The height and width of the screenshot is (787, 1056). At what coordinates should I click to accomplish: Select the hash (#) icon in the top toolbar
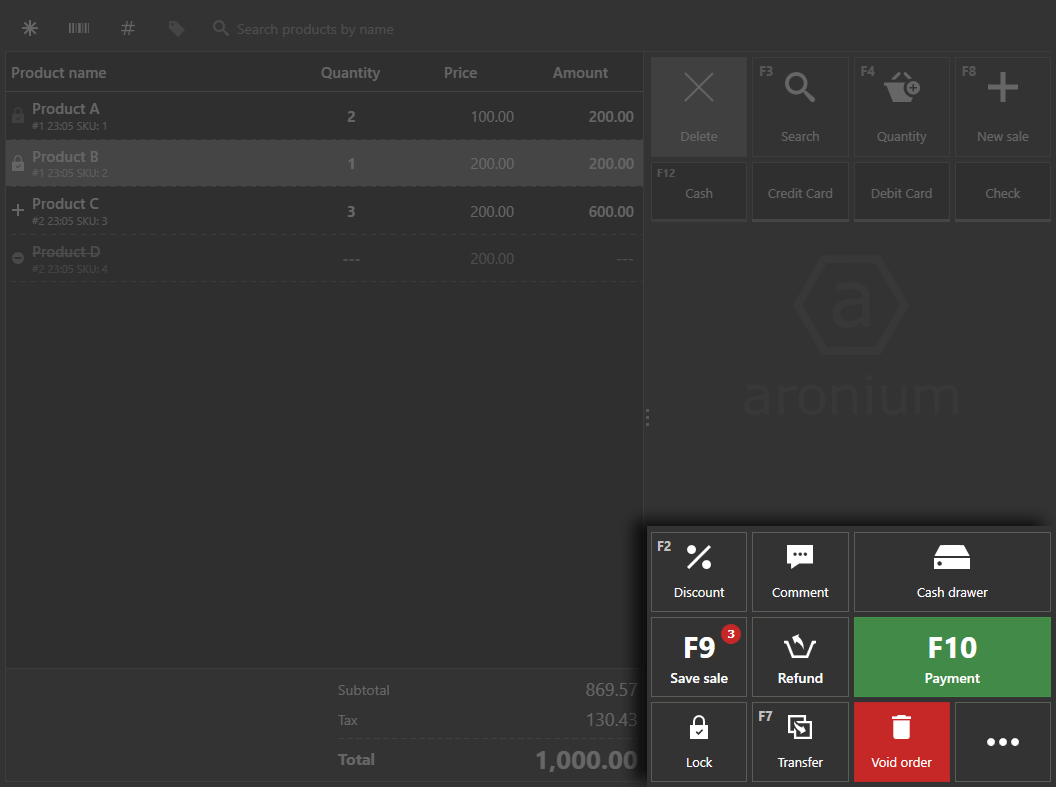click(127, 28)
